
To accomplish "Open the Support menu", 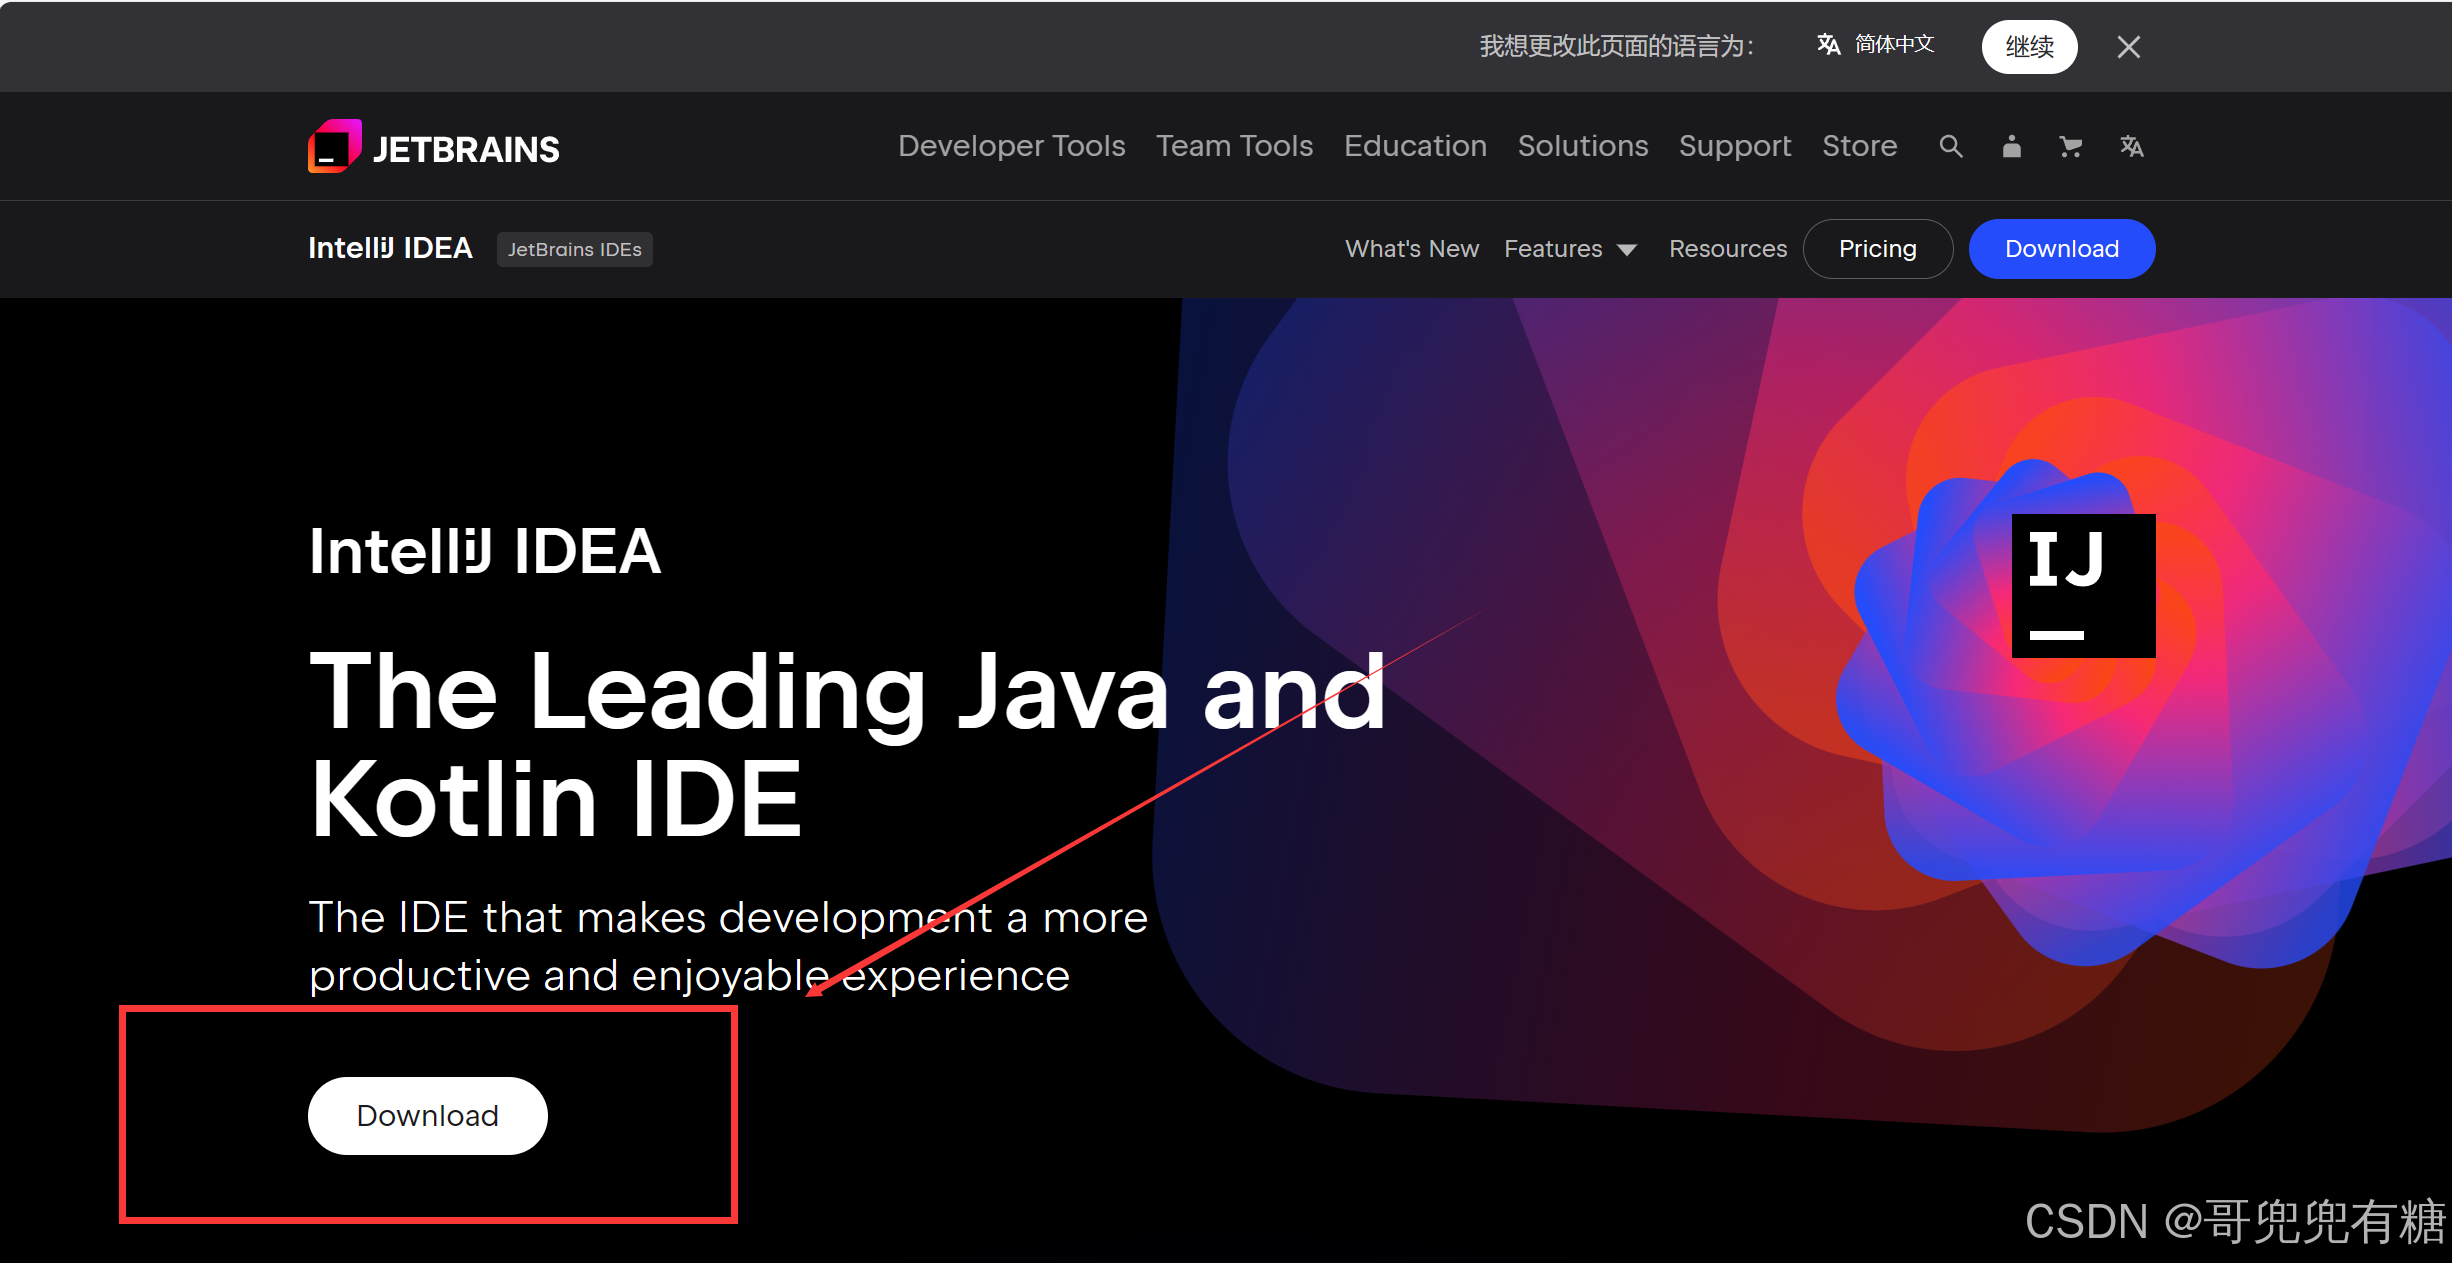I will point(1734,146).
